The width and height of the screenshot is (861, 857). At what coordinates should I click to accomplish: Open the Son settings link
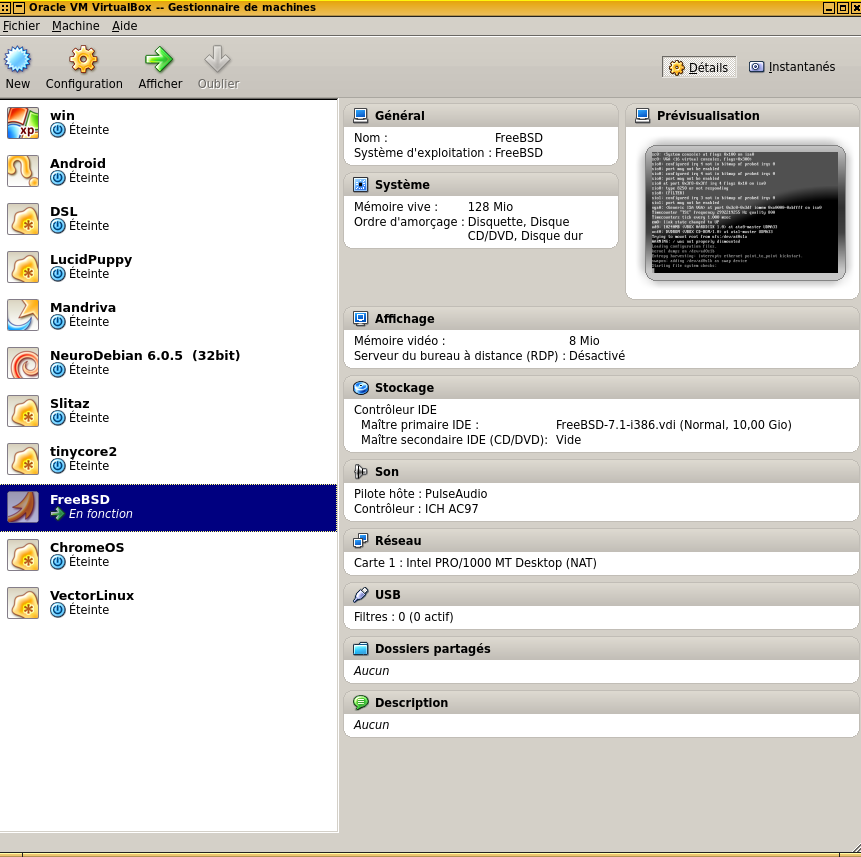pyautogui.click(x=387, y=472)
